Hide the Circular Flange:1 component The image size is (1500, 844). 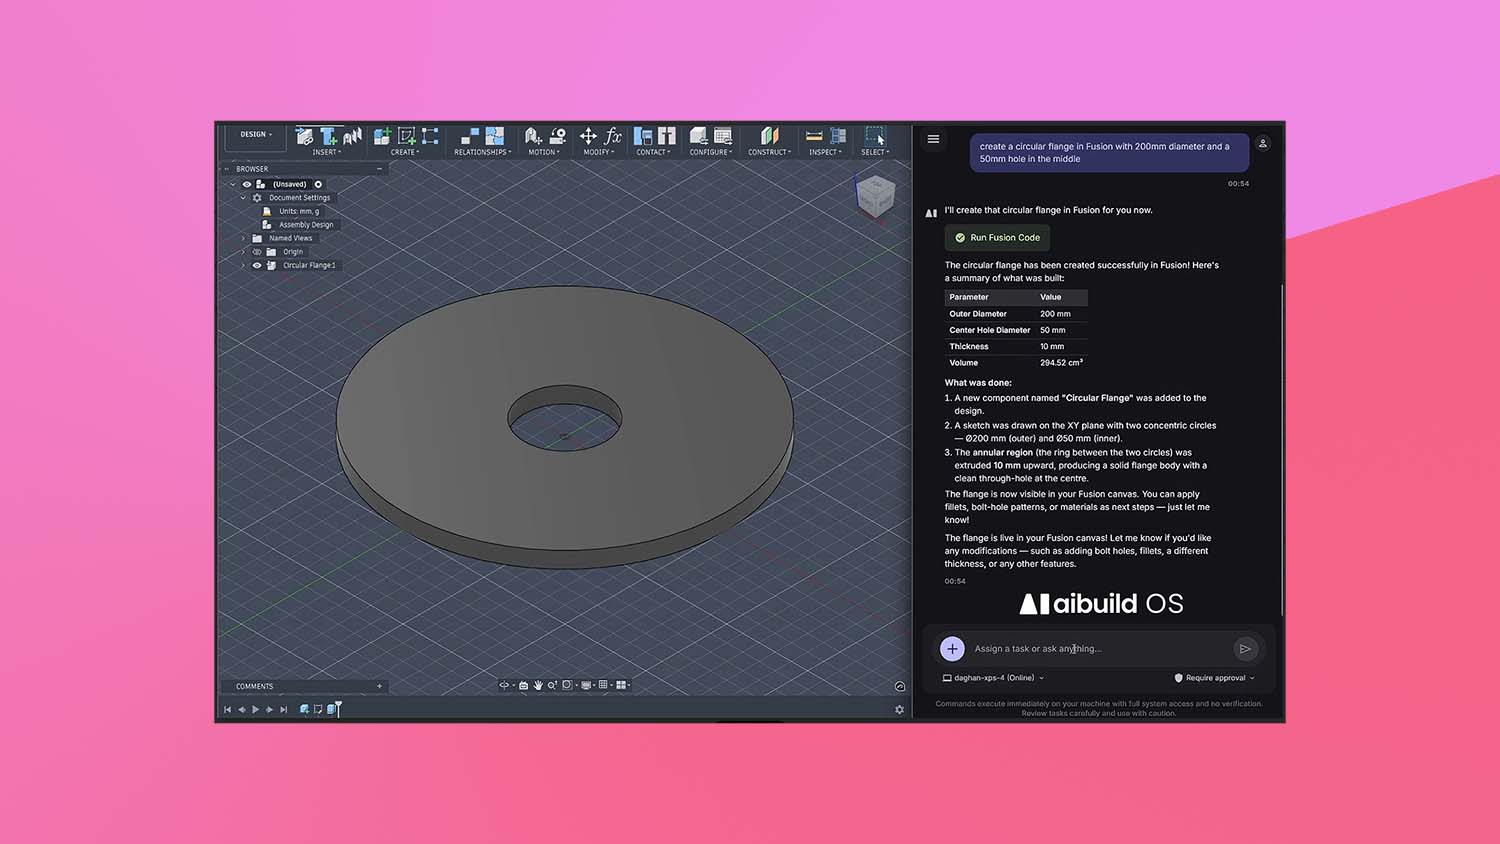[256, 265]
